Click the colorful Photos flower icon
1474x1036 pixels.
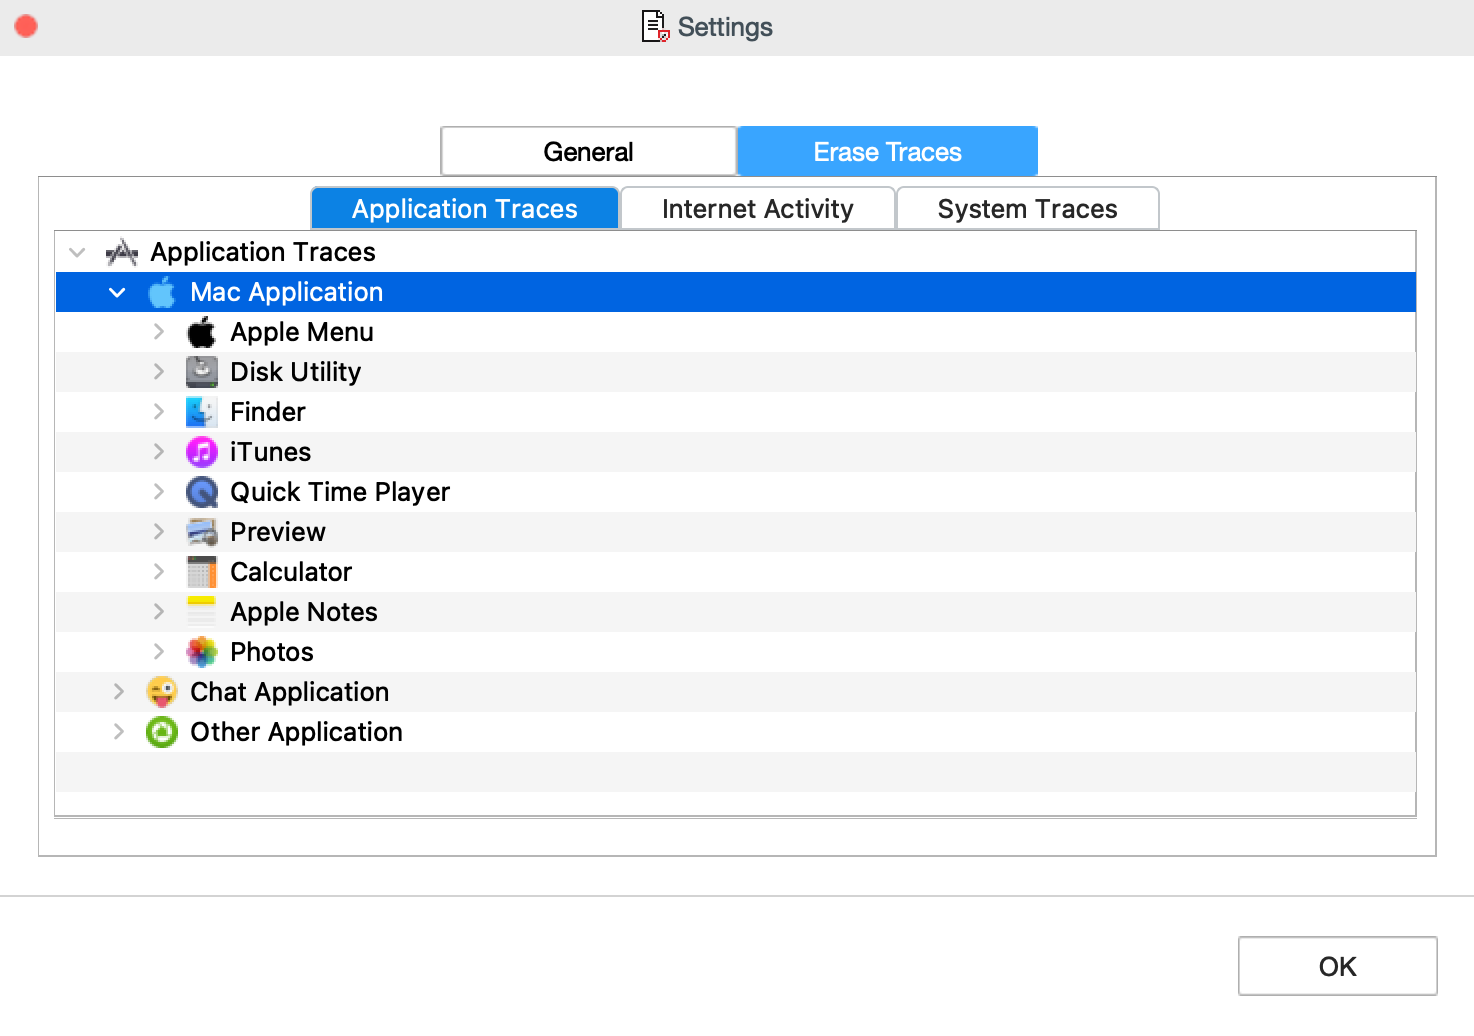point(202,652)
